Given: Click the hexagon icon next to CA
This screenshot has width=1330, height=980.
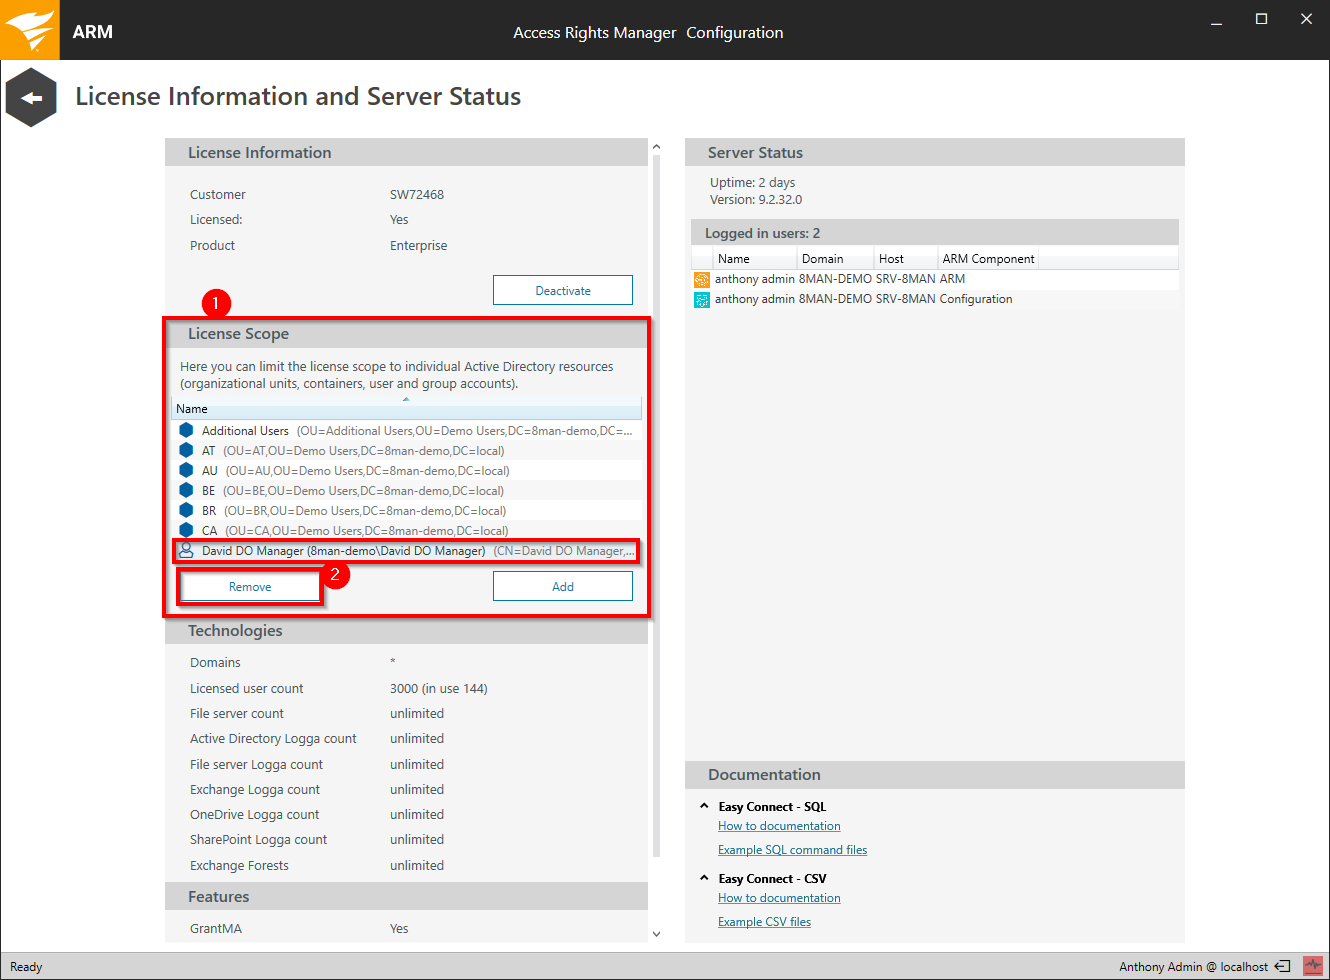Looking at the screenshot, I should click(186, 530).
